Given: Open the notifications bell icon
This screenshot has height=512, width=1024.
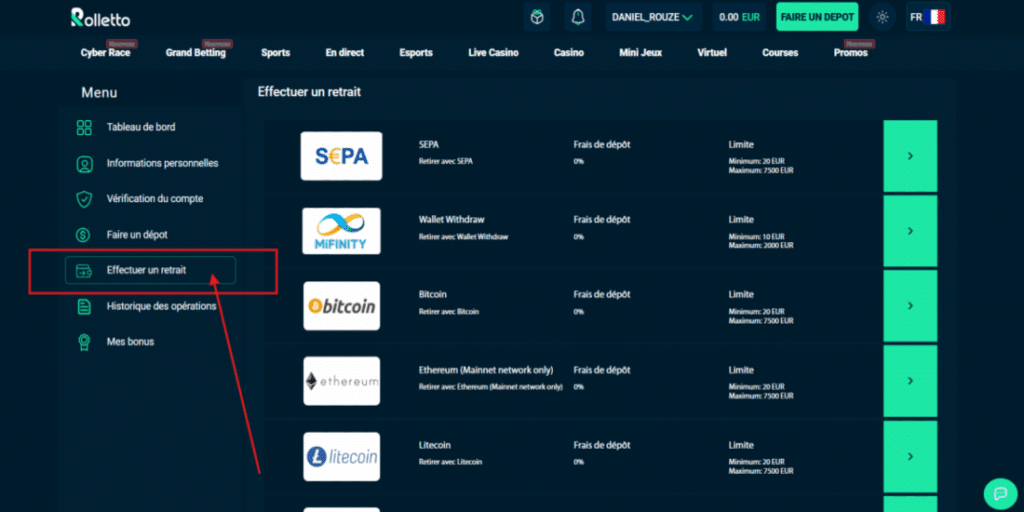Looking at the screenshot, I should 577,17.
